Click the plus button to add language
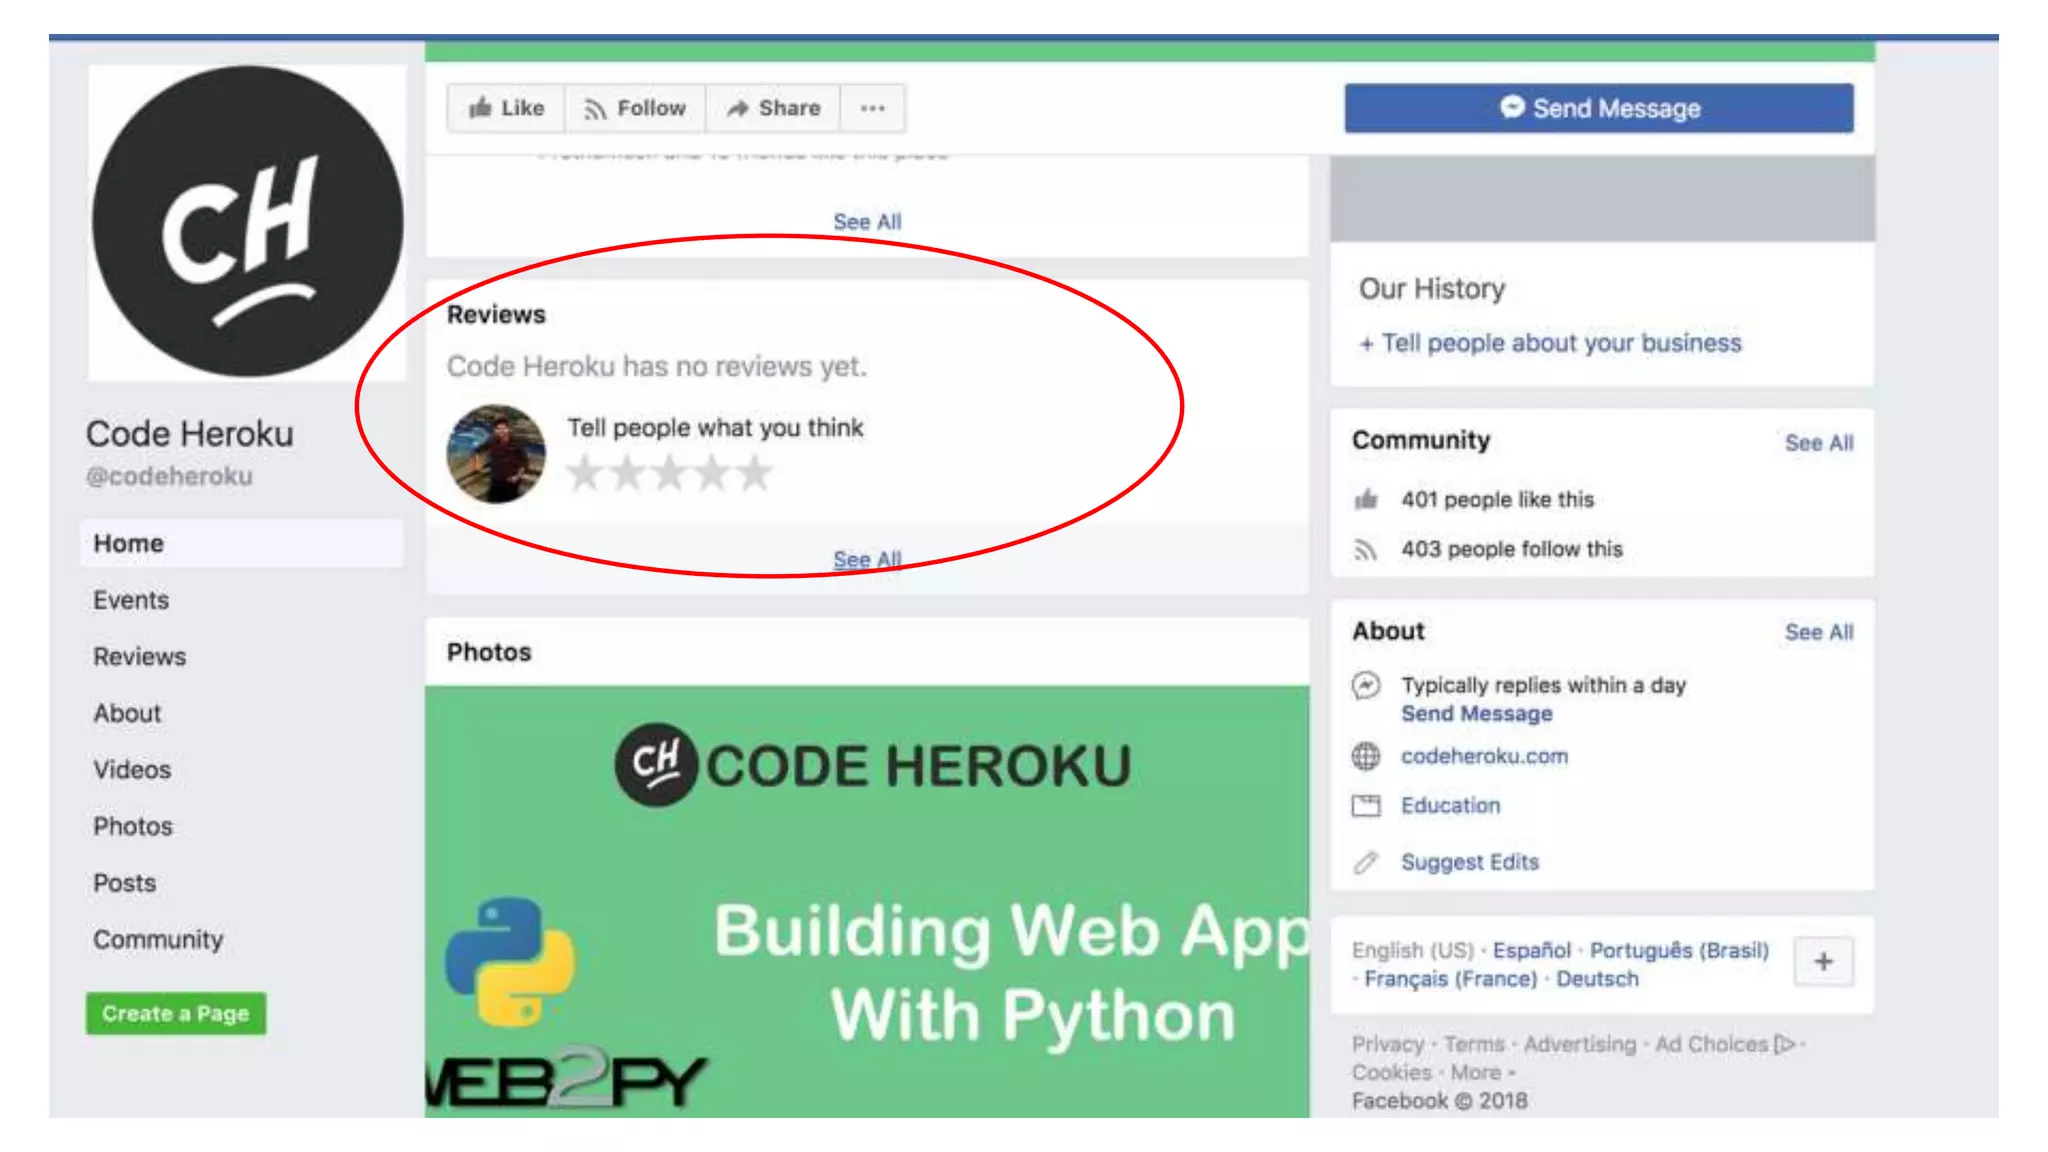The height and width of the screenshot is (1152, 2048). coord(1823,962)
